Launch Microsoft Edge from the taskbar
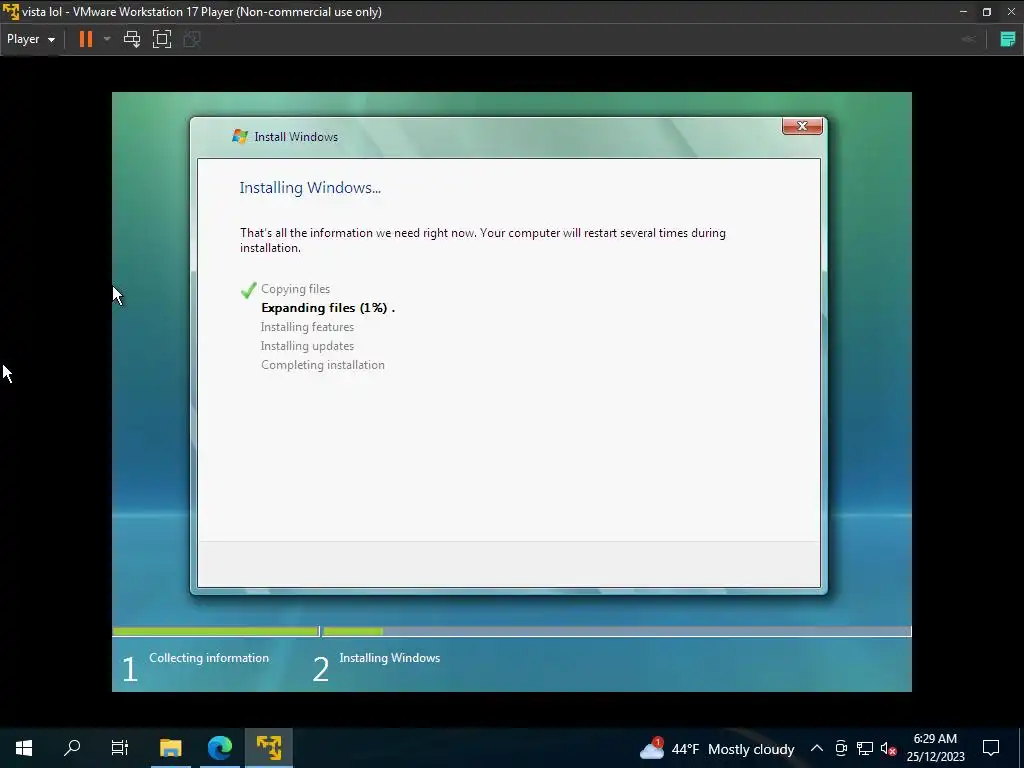 [x=220, y=748]
